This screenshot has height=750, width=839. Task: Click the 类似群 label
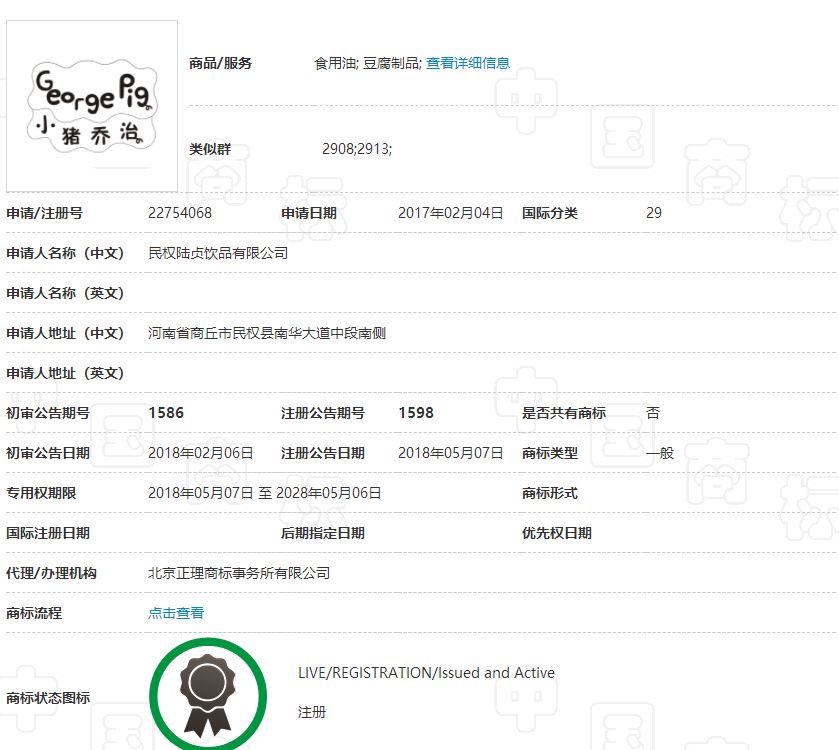(210, 149)
